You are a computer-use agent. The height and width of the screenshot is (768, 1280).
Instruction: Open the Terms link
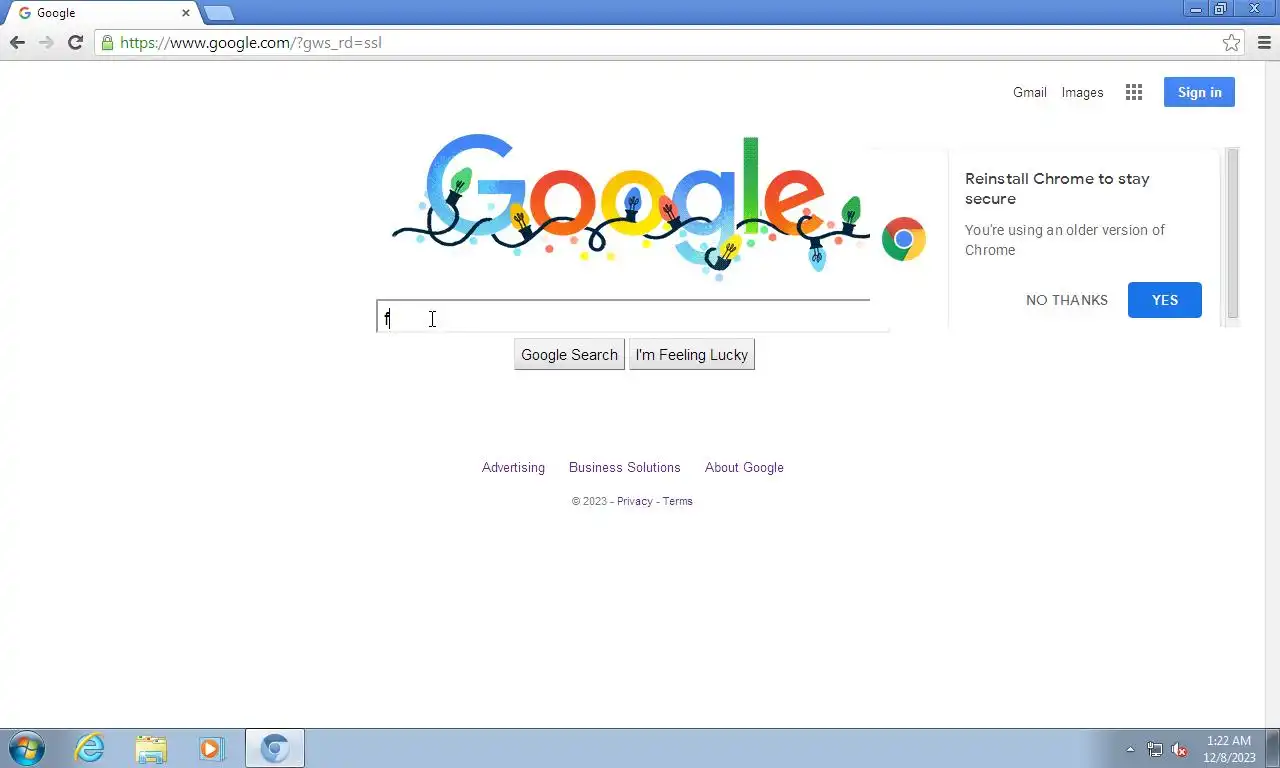[677, 501]
